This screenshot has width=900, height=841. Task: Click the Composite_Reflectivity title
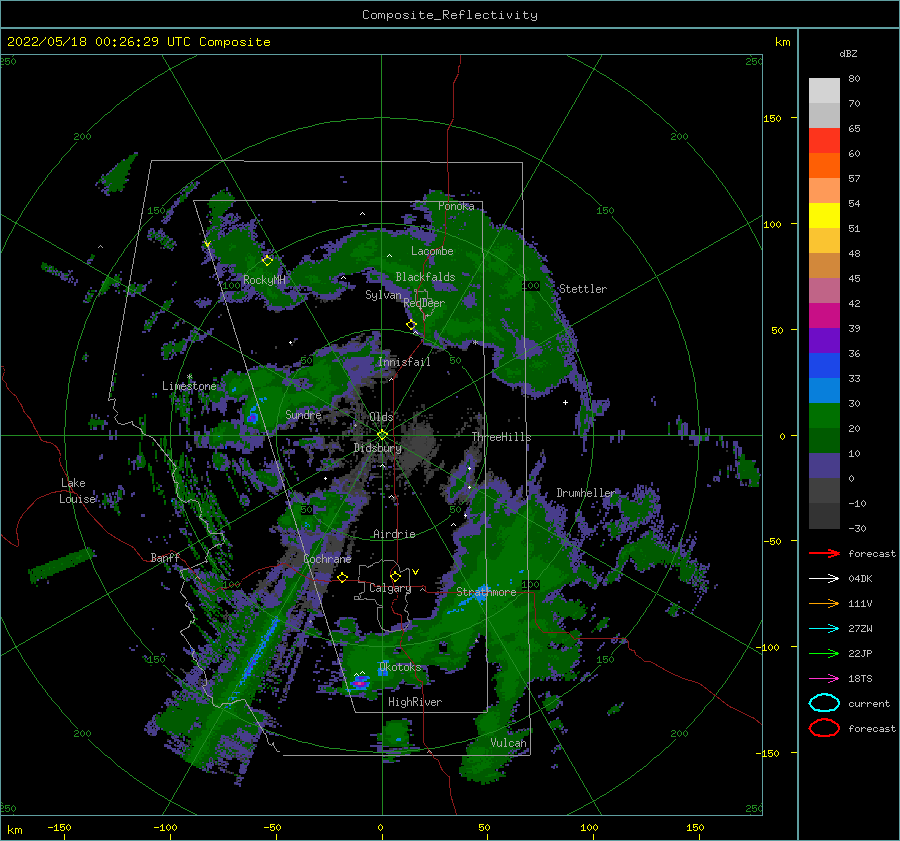449,15
